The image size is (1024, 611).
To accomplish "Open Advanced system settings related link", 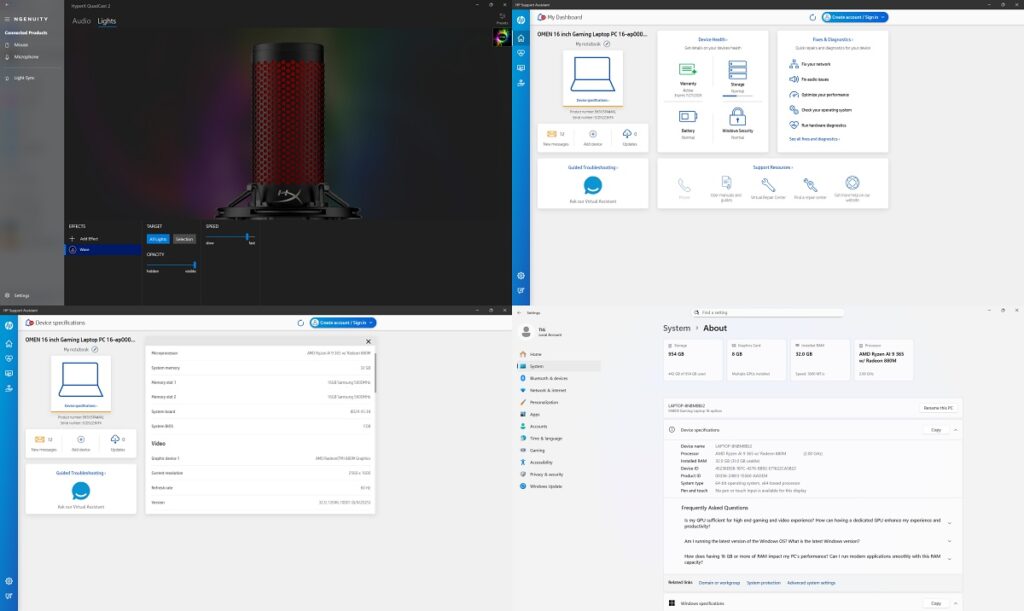I will pyautogui.click(x=811, y=582).
